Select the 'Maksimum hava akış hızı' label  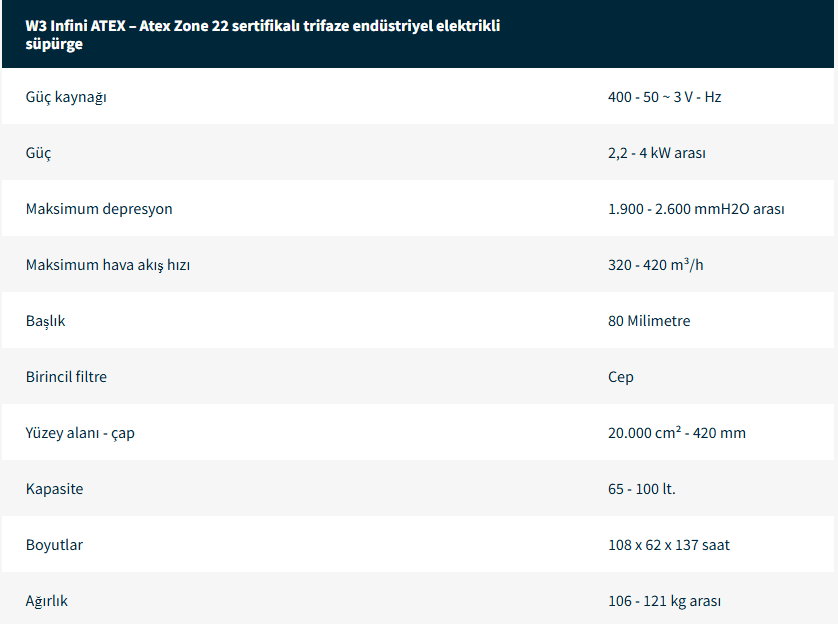108,265
